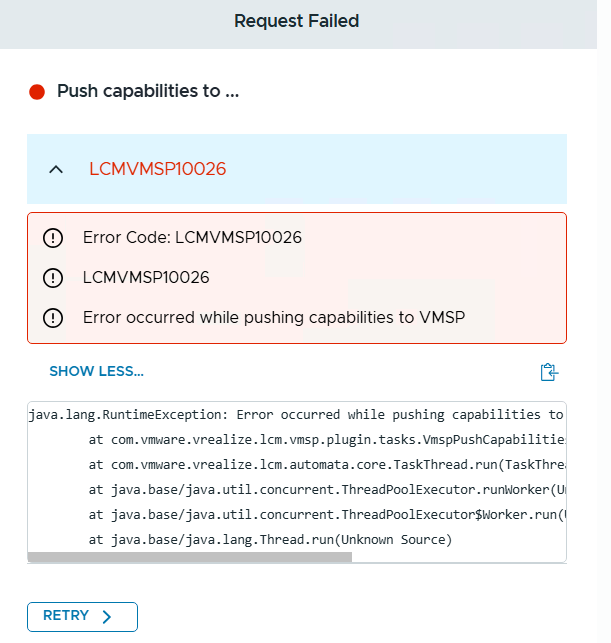
Task: Click the TaskThread.run stack trace line
Action: [x=326, y=465]
